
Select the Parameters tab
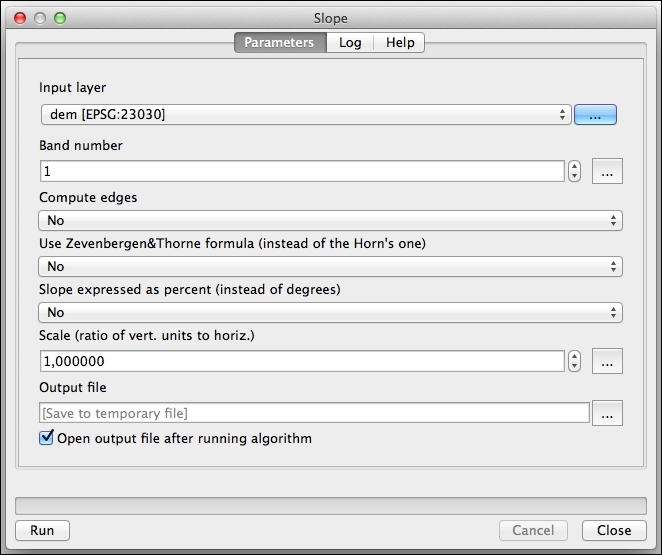pyautogui.click(x=280, y=43)
